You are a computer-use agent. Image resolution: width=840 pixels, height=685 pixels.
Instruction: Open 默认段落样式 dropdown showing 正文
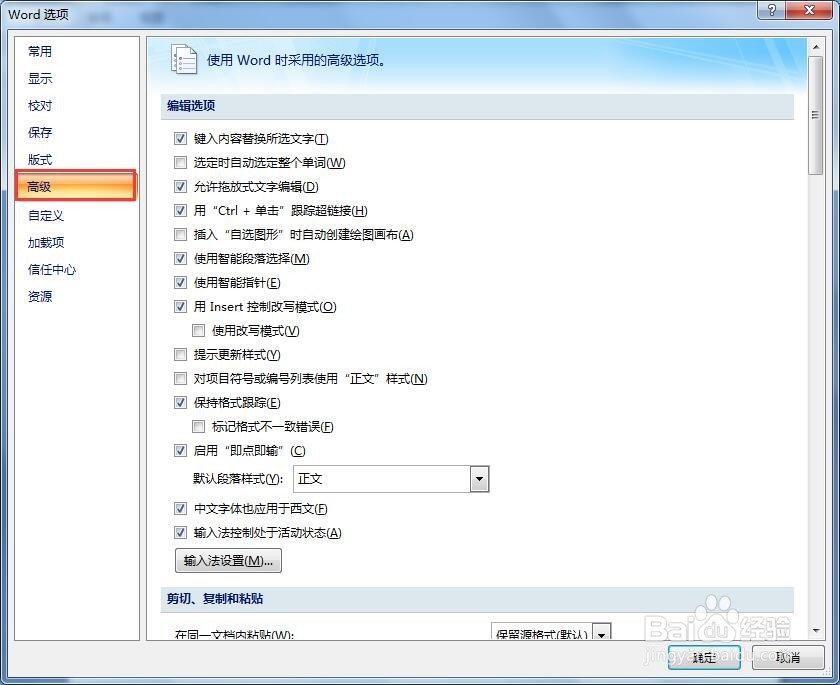pos(391,479)
